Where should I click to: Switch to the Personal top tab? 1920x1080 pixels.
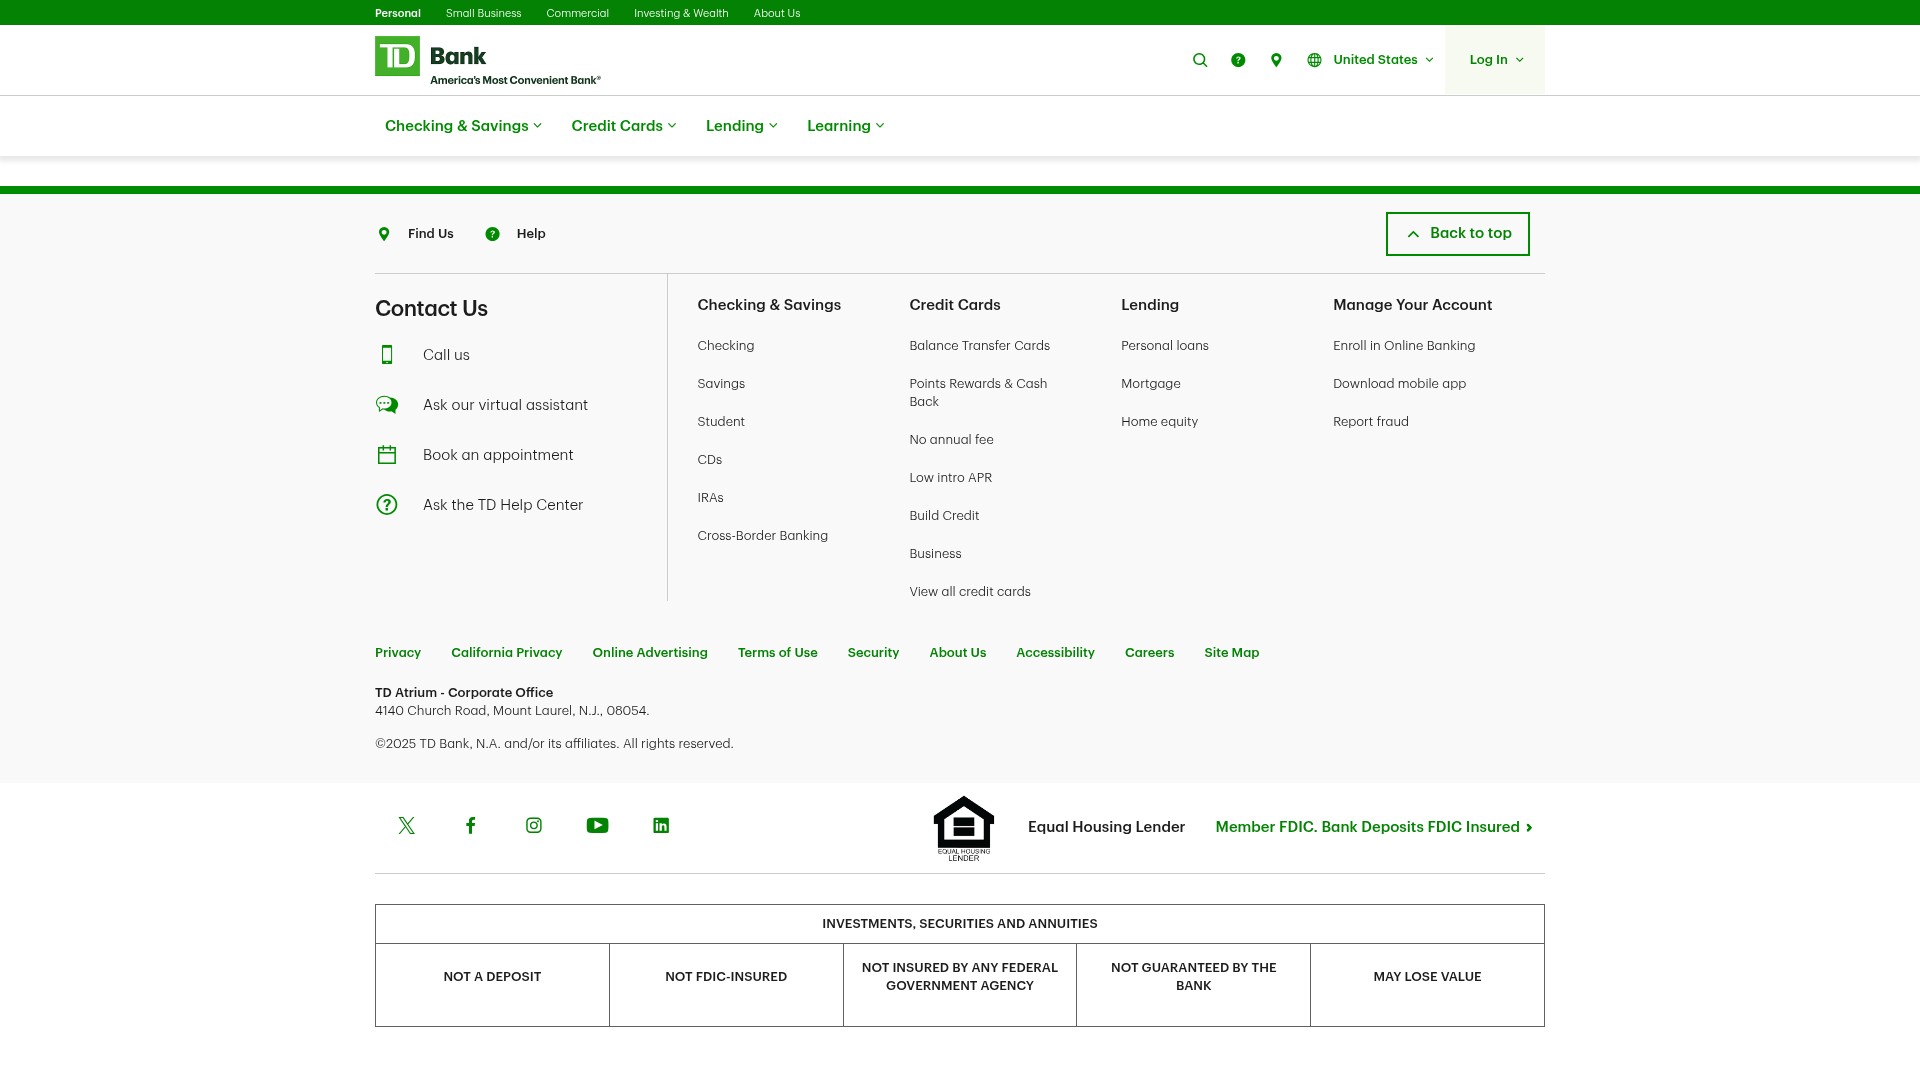click(x=398, y=13)
